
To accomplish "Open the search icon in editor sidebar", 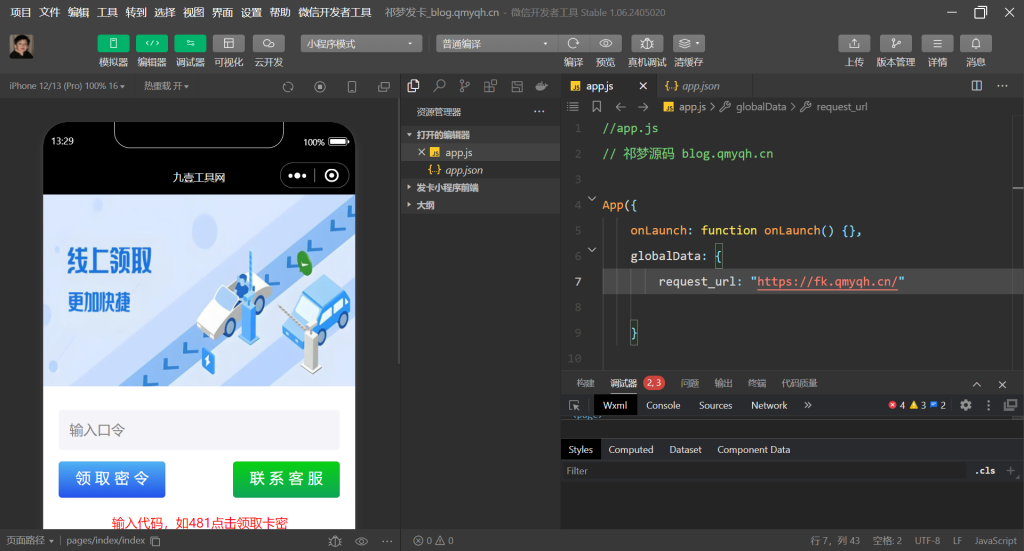I will (x=439, y=86).
